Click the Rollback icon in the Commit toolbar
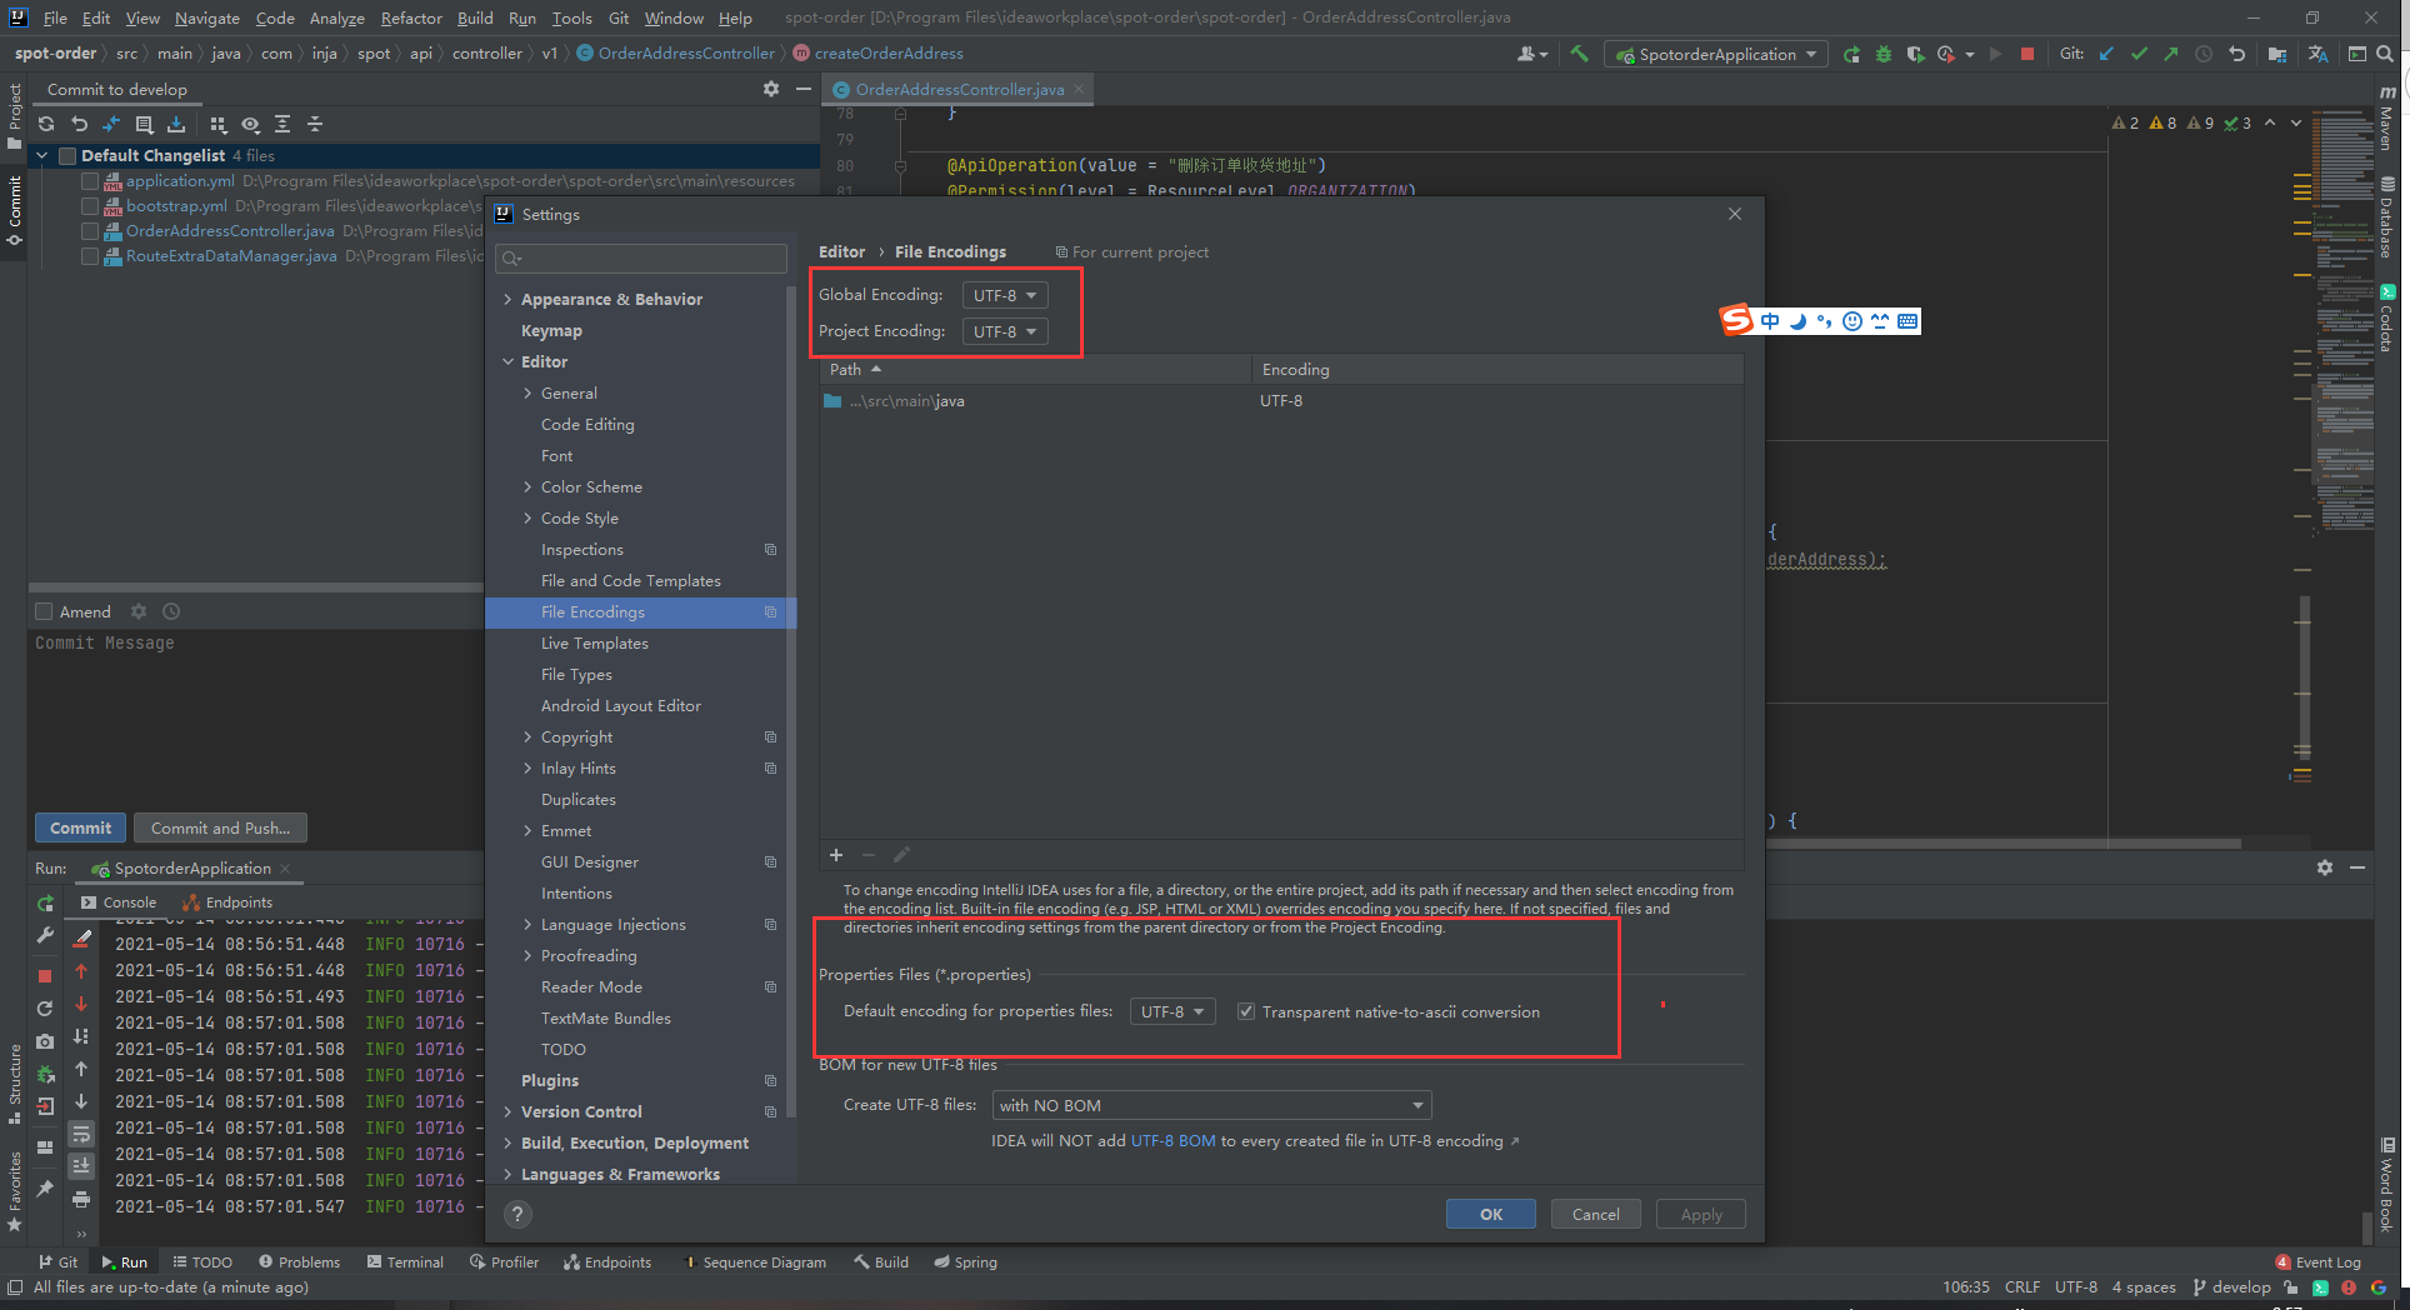 [79, 124]
